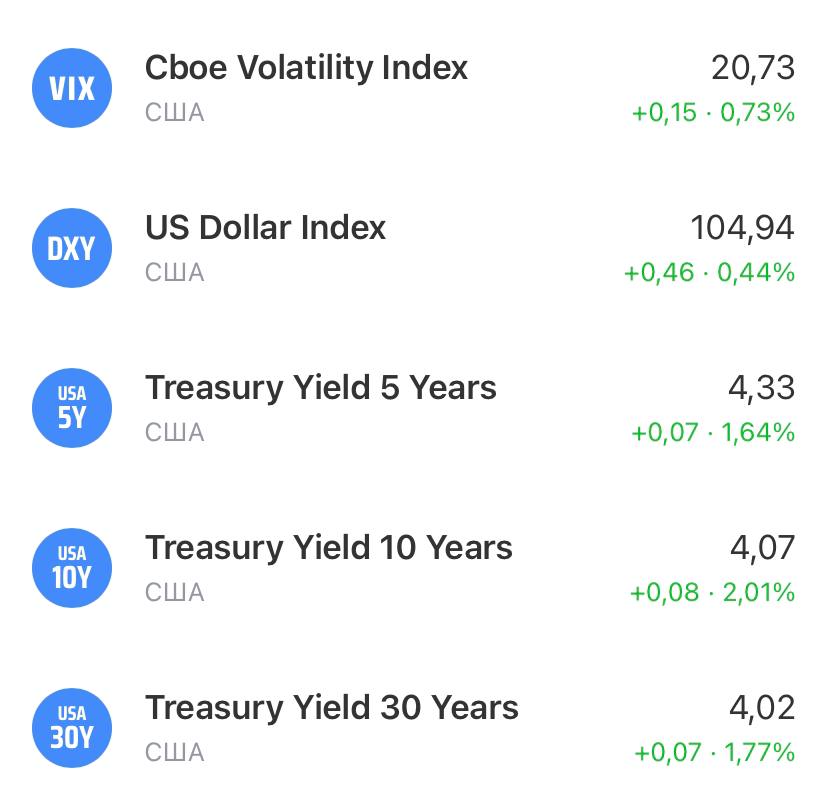Open Cboe Volatility Index details
Image resolution: width=828 pixels, height=808 pixels.
click(x=306, y=68)
